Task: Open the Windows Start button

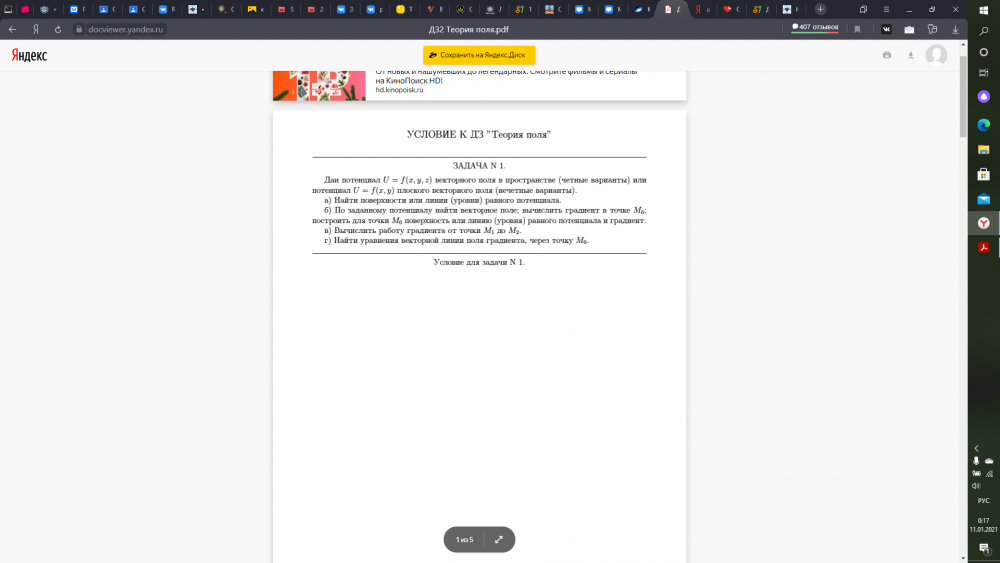Action: tap(983, 10)
